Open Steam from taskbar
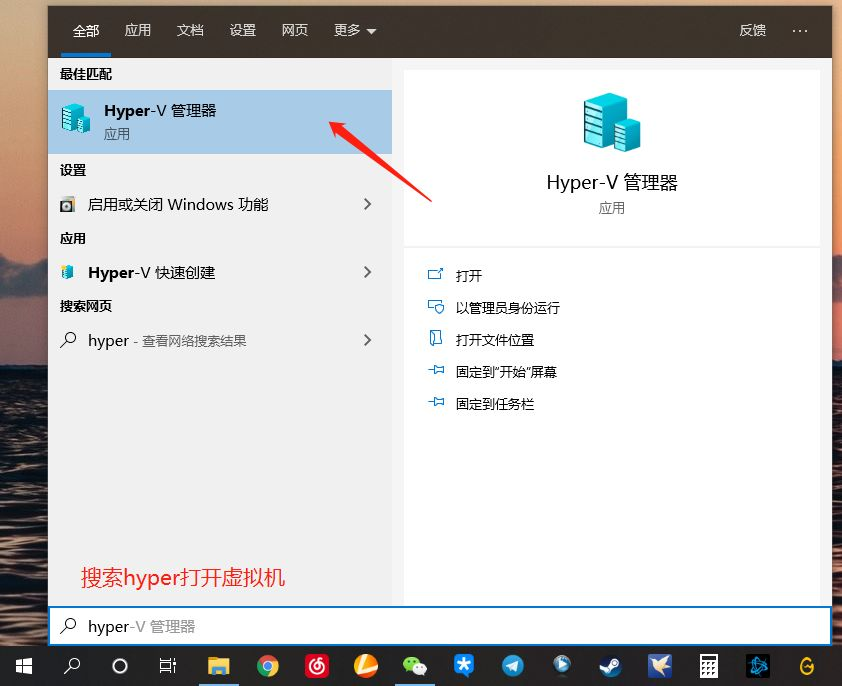842x686 pixels. pyautogui.click(x=611, y=666)
